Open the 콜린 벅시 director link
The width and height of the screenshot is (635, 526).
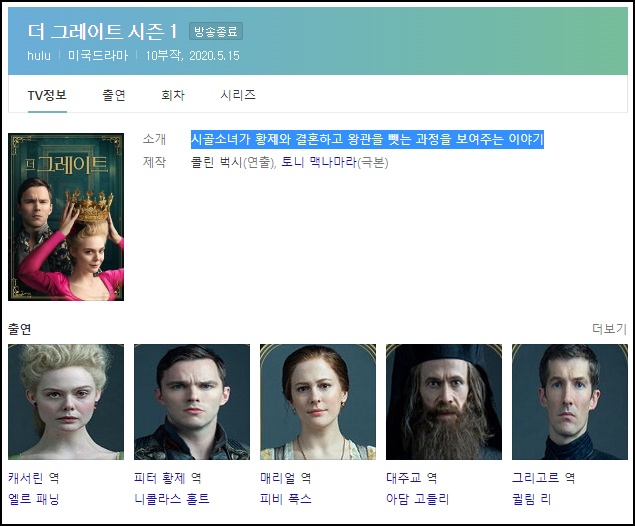[217, 162]
